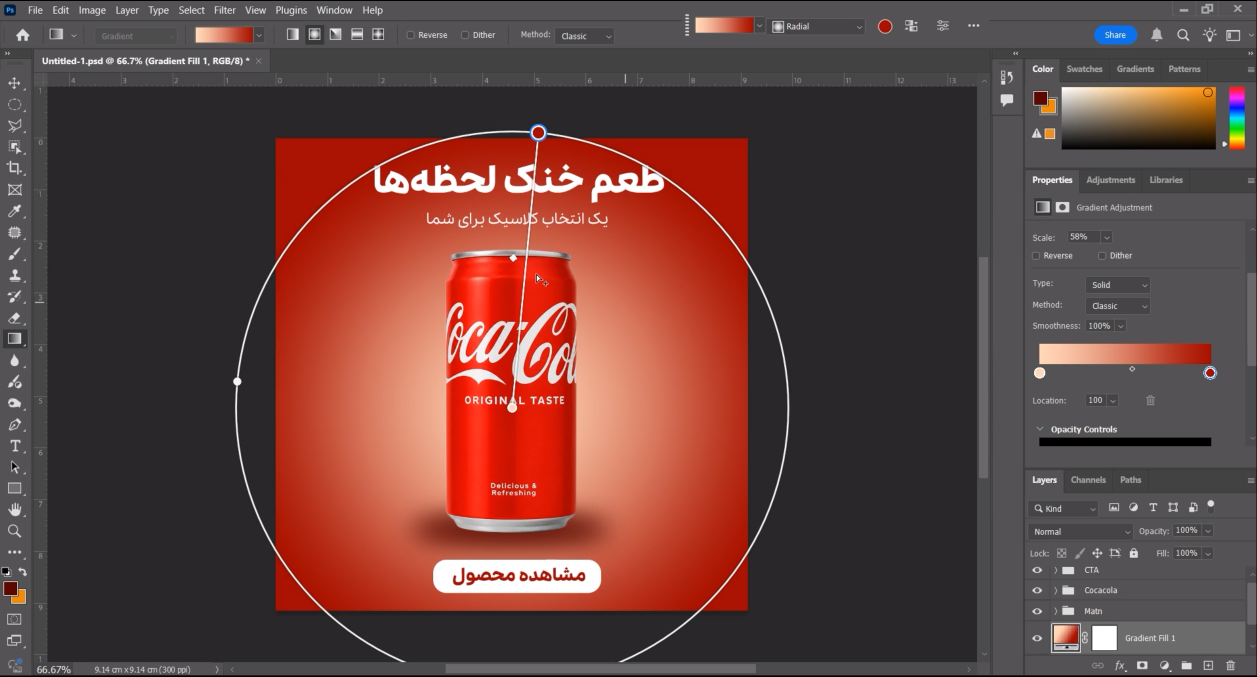This screenshot has height=677, width=1257.
Task: Click the Search magnifier icon
Action: 1183,35
